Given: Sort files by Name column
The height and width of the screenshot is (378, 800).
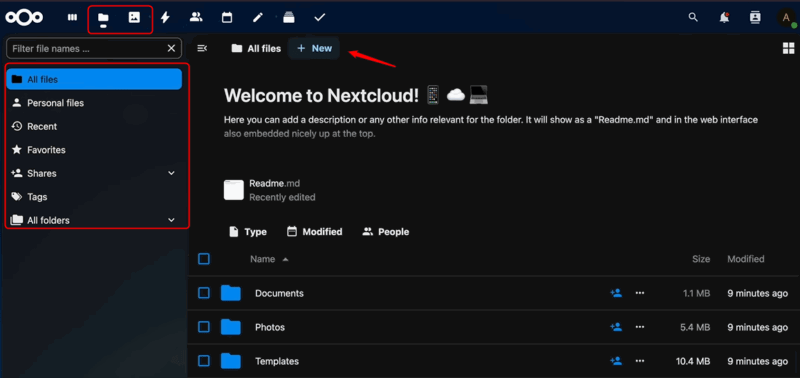Looking at the screenshot, I should [x=269, y=259].
